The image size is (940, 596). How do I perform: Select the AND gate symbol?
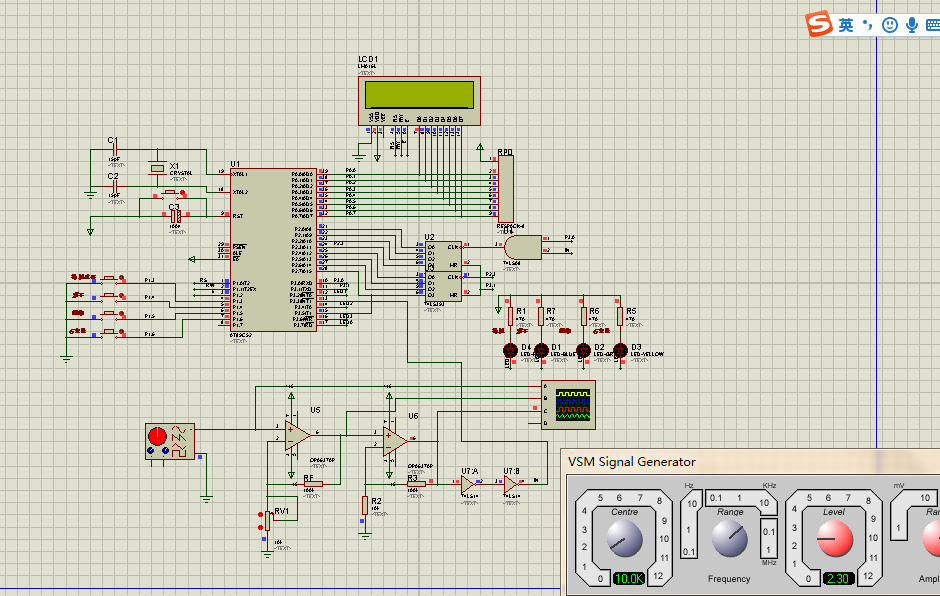point(521,246)
